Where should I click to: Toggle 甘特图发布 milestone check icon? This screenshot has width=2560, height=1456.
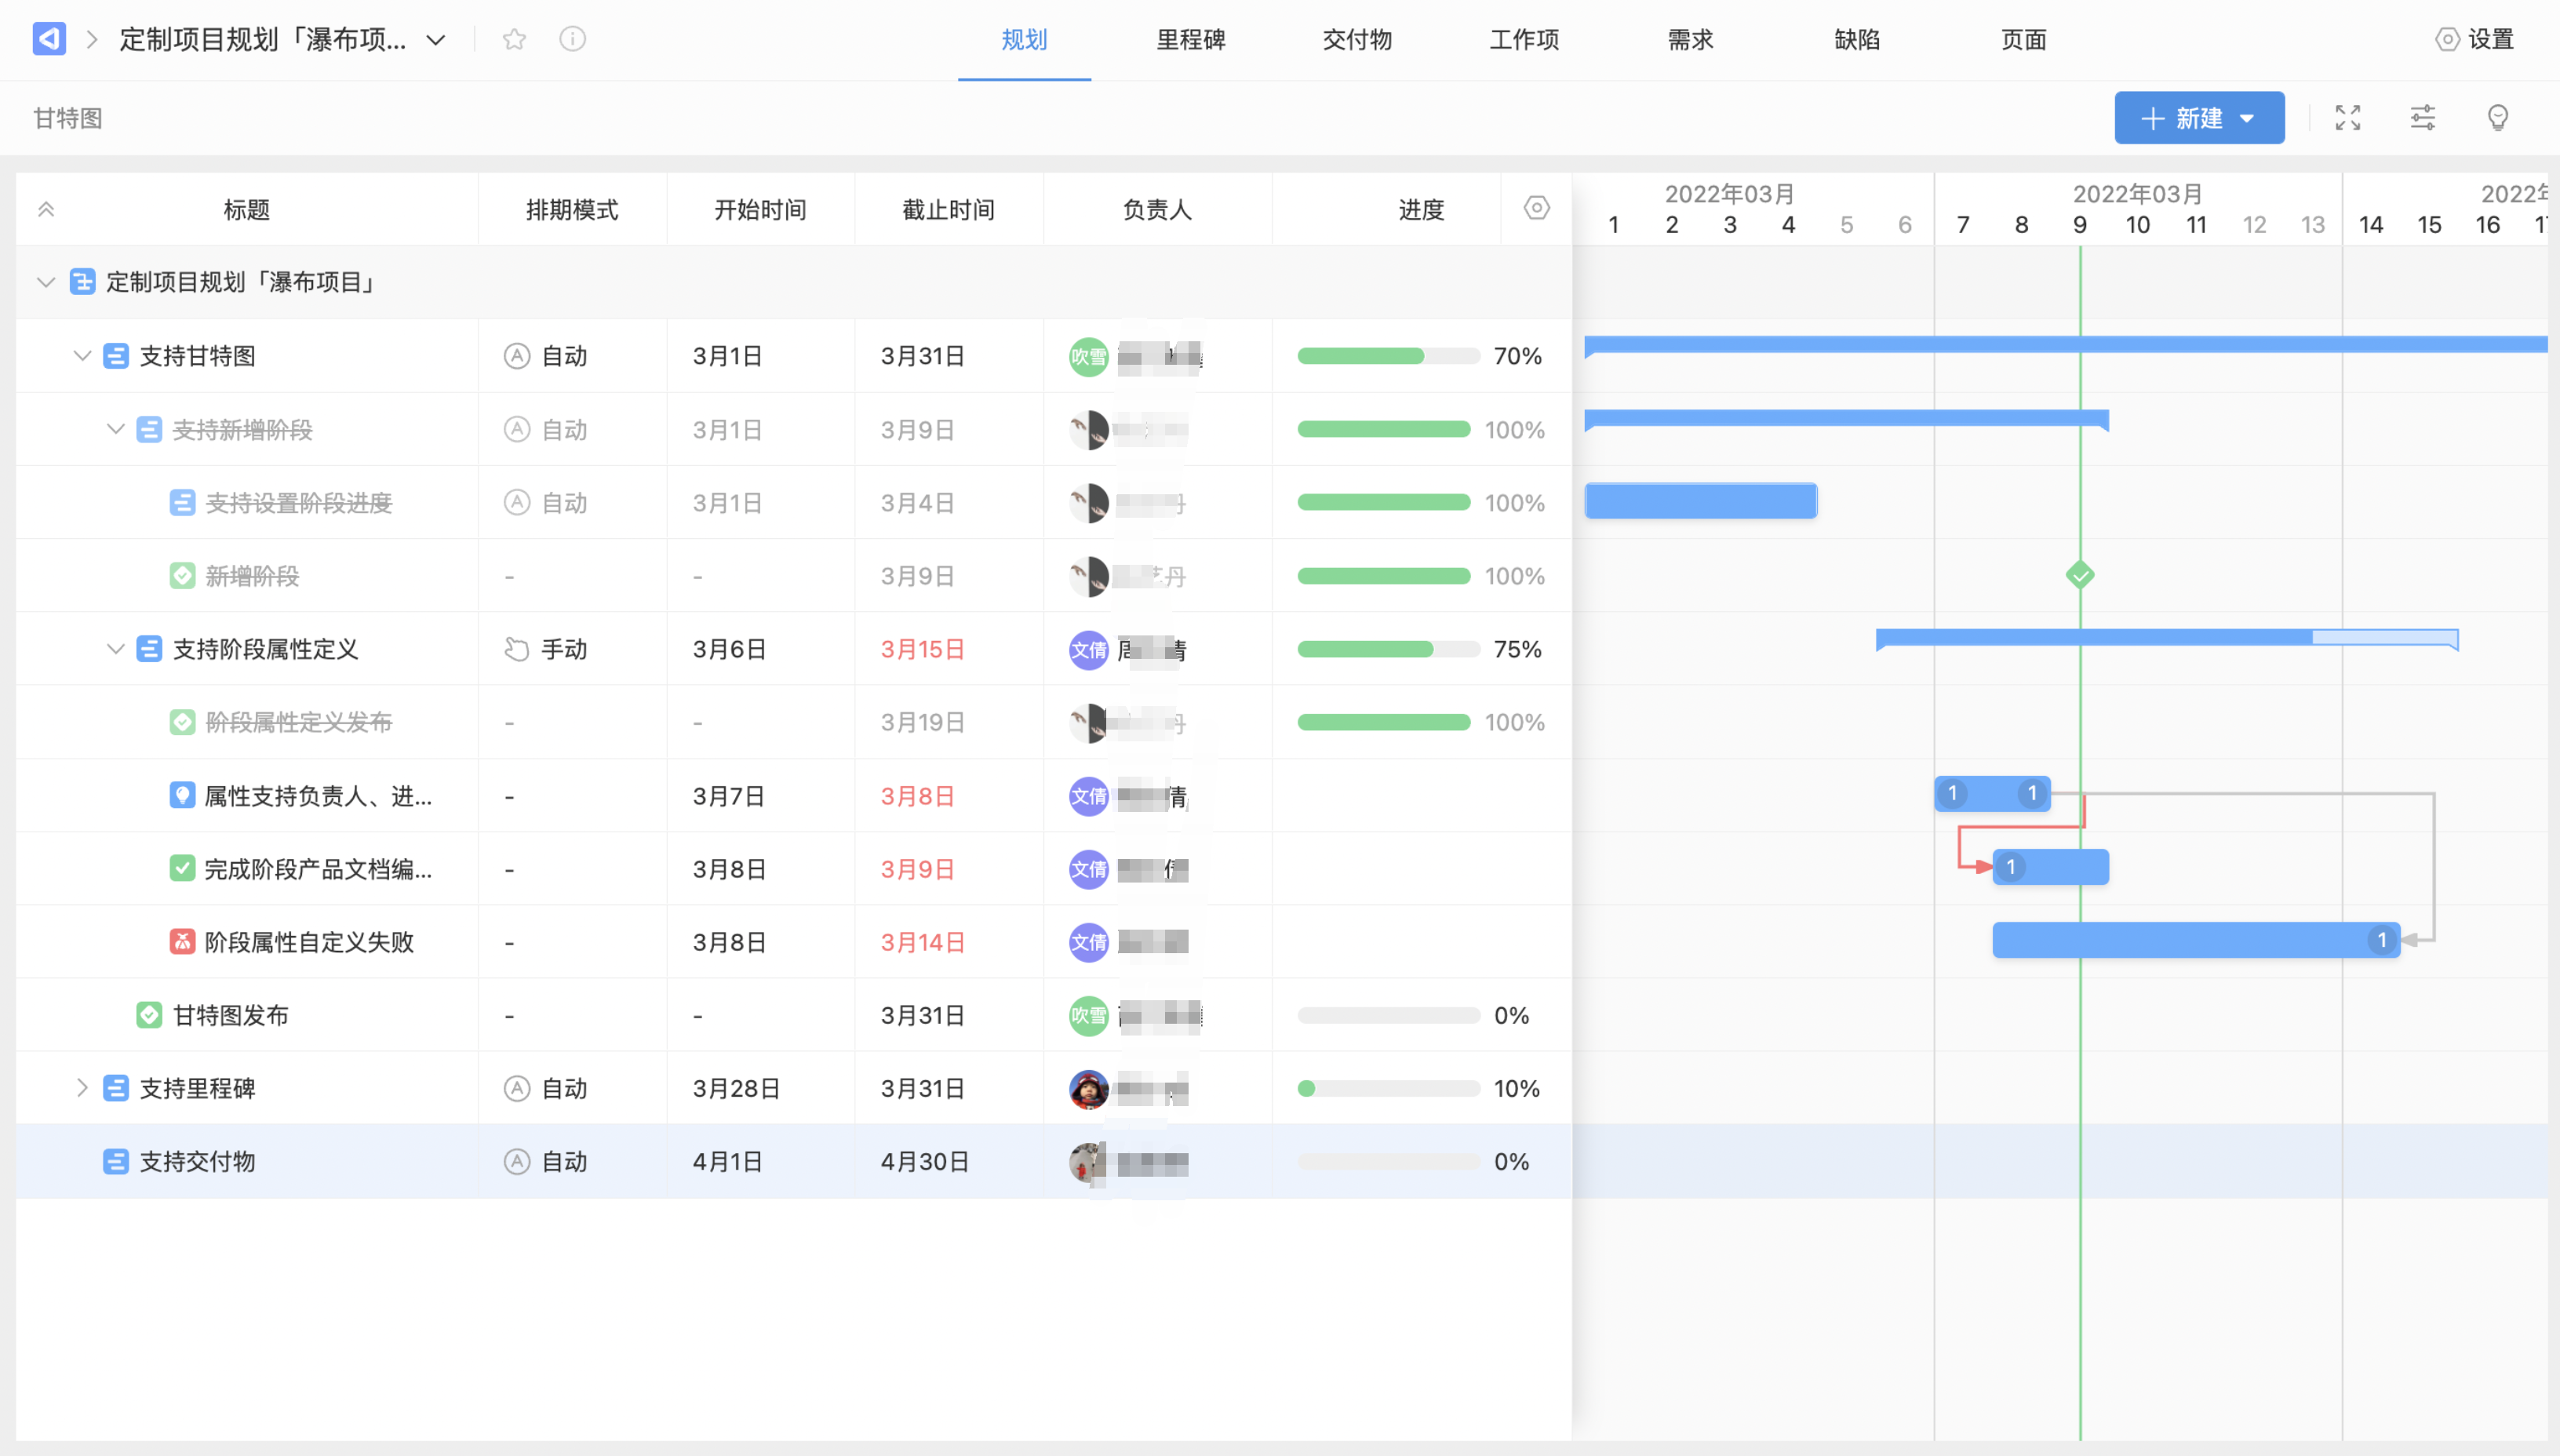pos(149,1015)
